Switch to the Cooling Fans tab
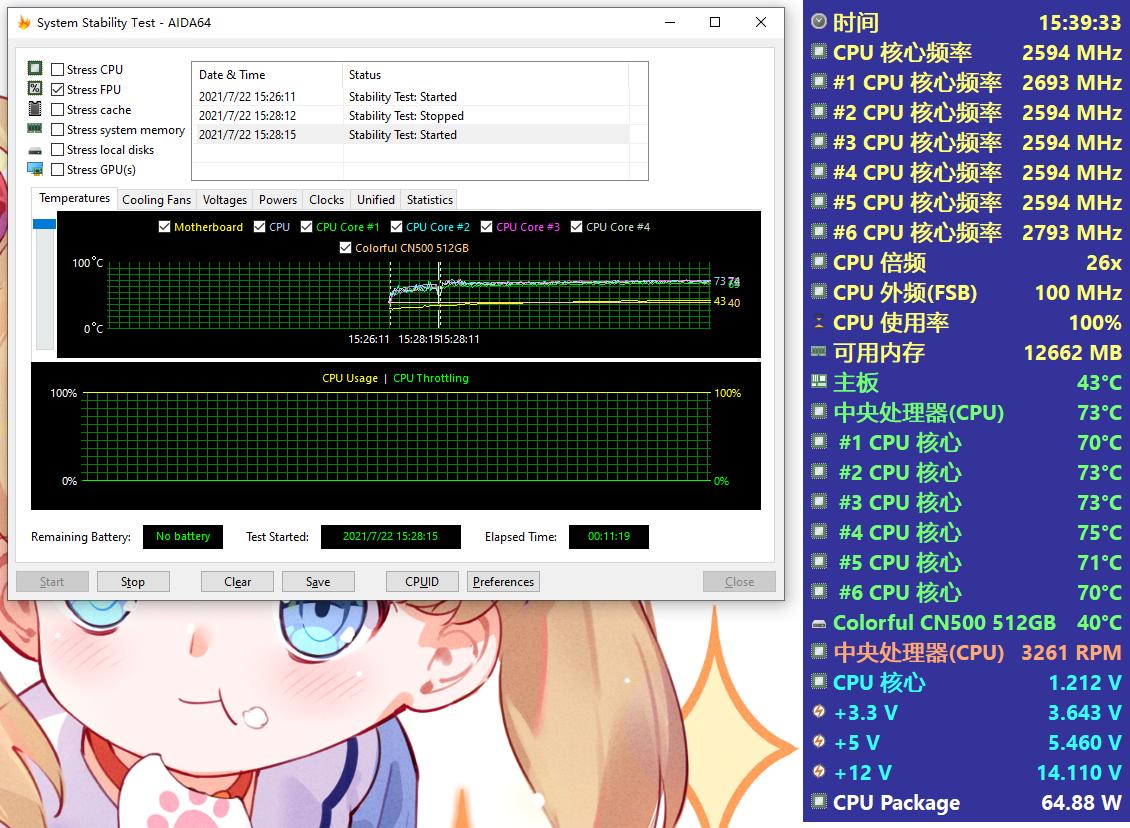This screenshot has width=1130, height=828. coord(156,200)
